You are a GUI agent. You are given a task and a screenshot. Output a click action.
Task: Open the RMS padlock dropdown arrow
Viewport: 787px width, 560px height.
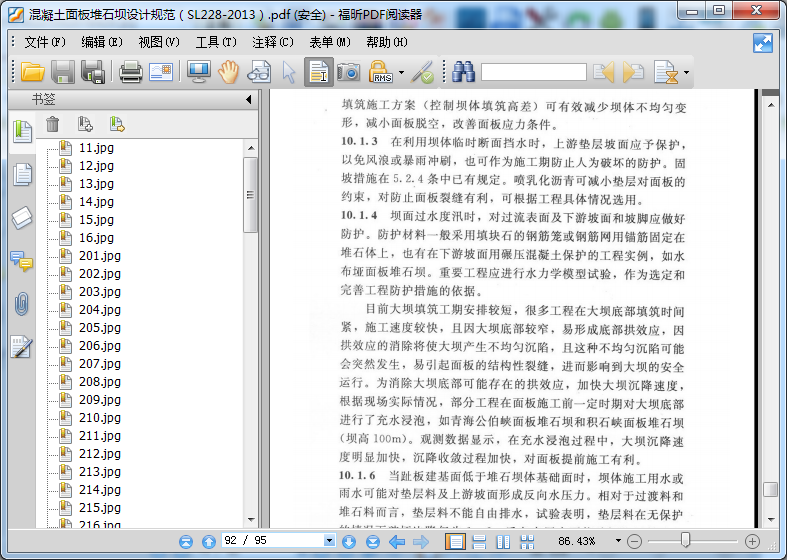(x=401, y=73)
